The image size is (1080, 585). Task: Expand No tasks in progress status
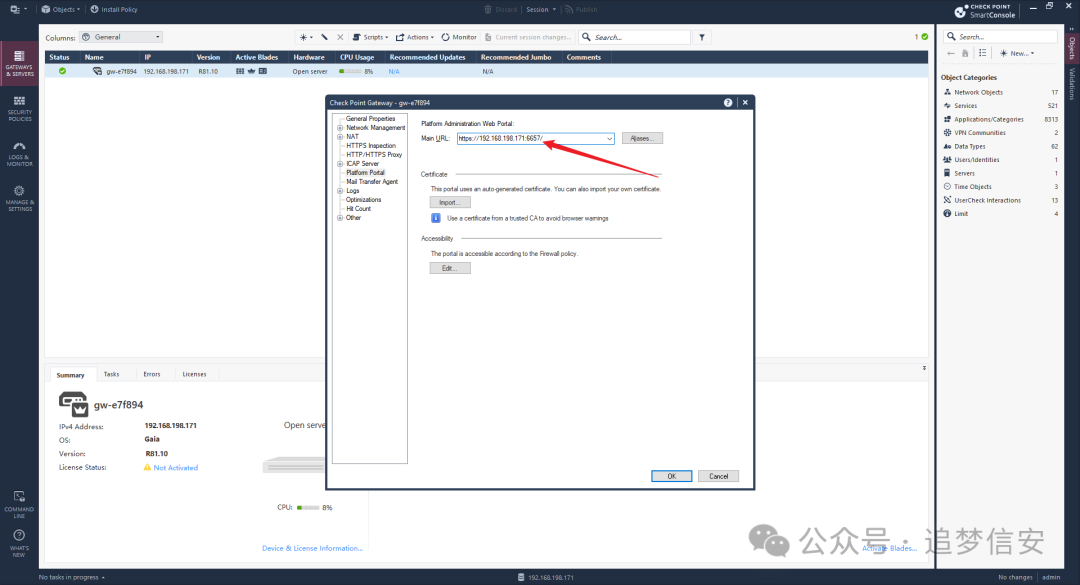[72, 577]
